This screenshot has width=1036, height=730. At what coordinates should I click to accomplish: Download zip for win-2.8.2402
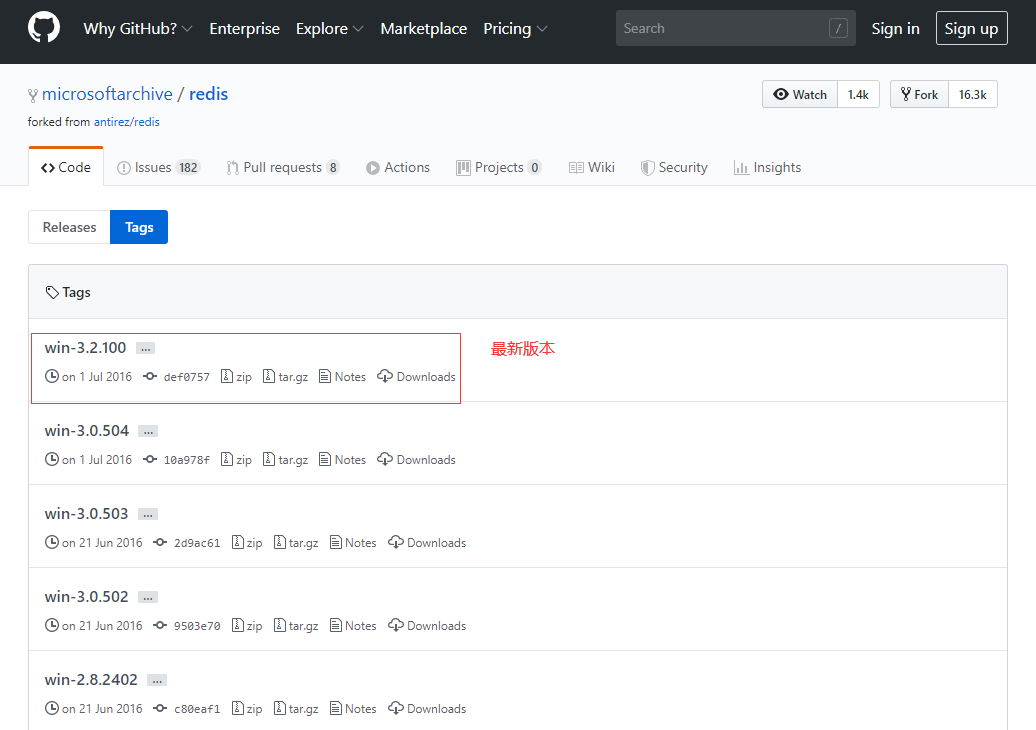[246, 708]
